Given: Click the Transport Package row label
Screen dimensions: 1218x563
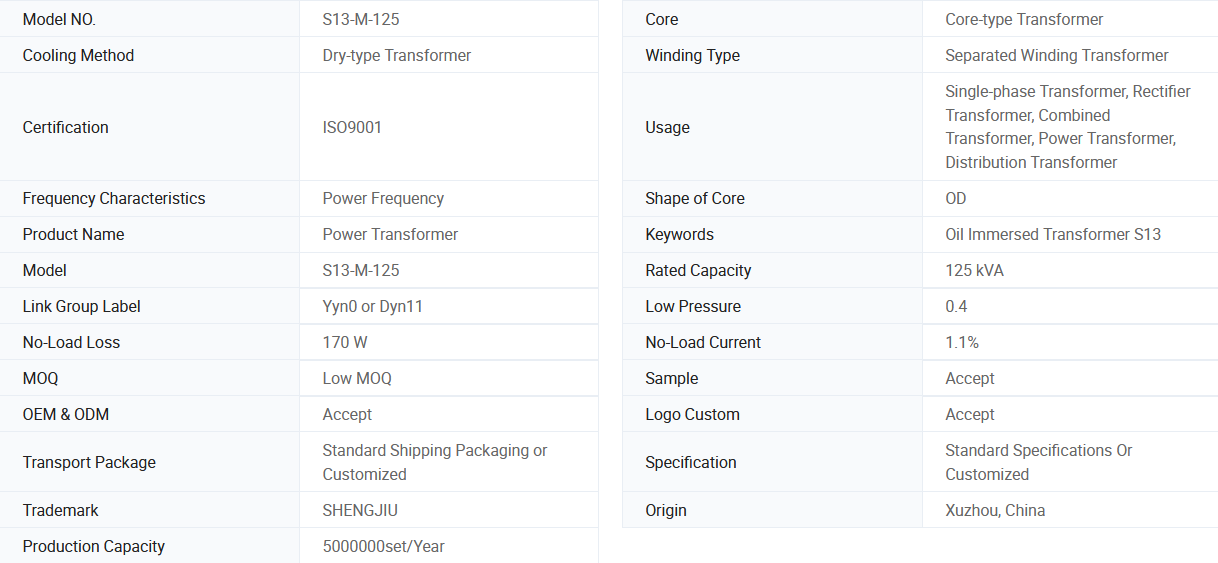Looking at the screenshot, I should point(89,462).
